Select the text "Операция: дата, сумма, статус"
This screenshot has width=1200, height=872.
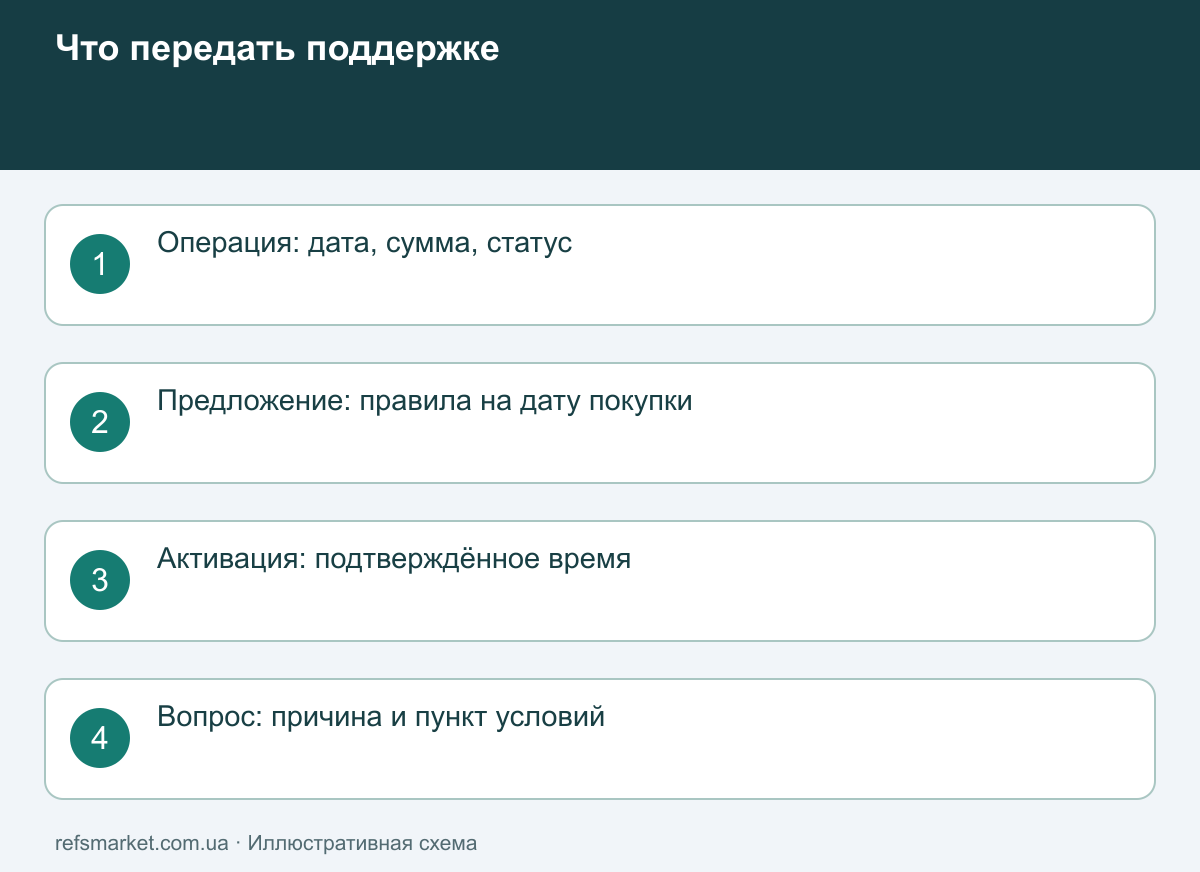click(x=365, y=243)
